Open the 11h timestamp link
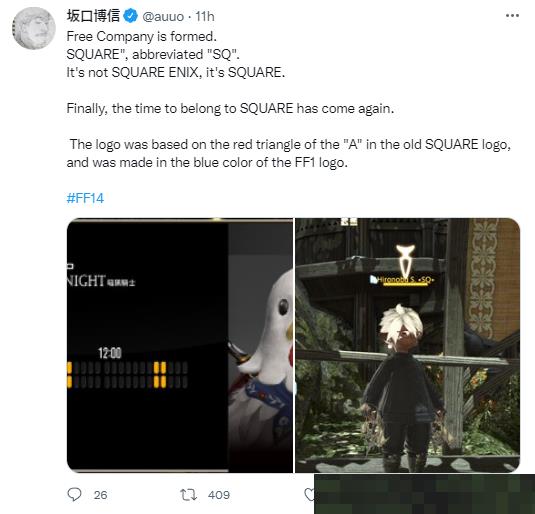Screen dimensions: 535x514 click(x=205, y=16)
